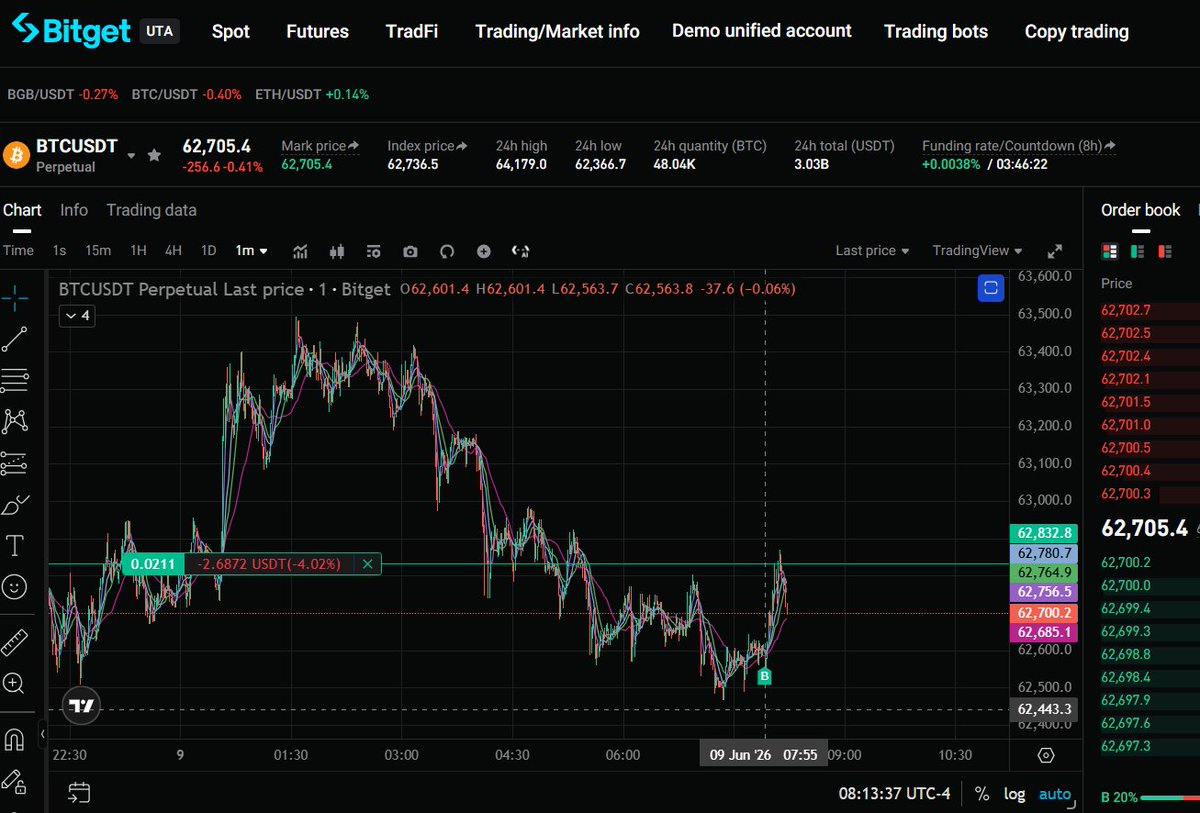
Task: Open the ETH/USDT ticker link
Action: (313, 95)
